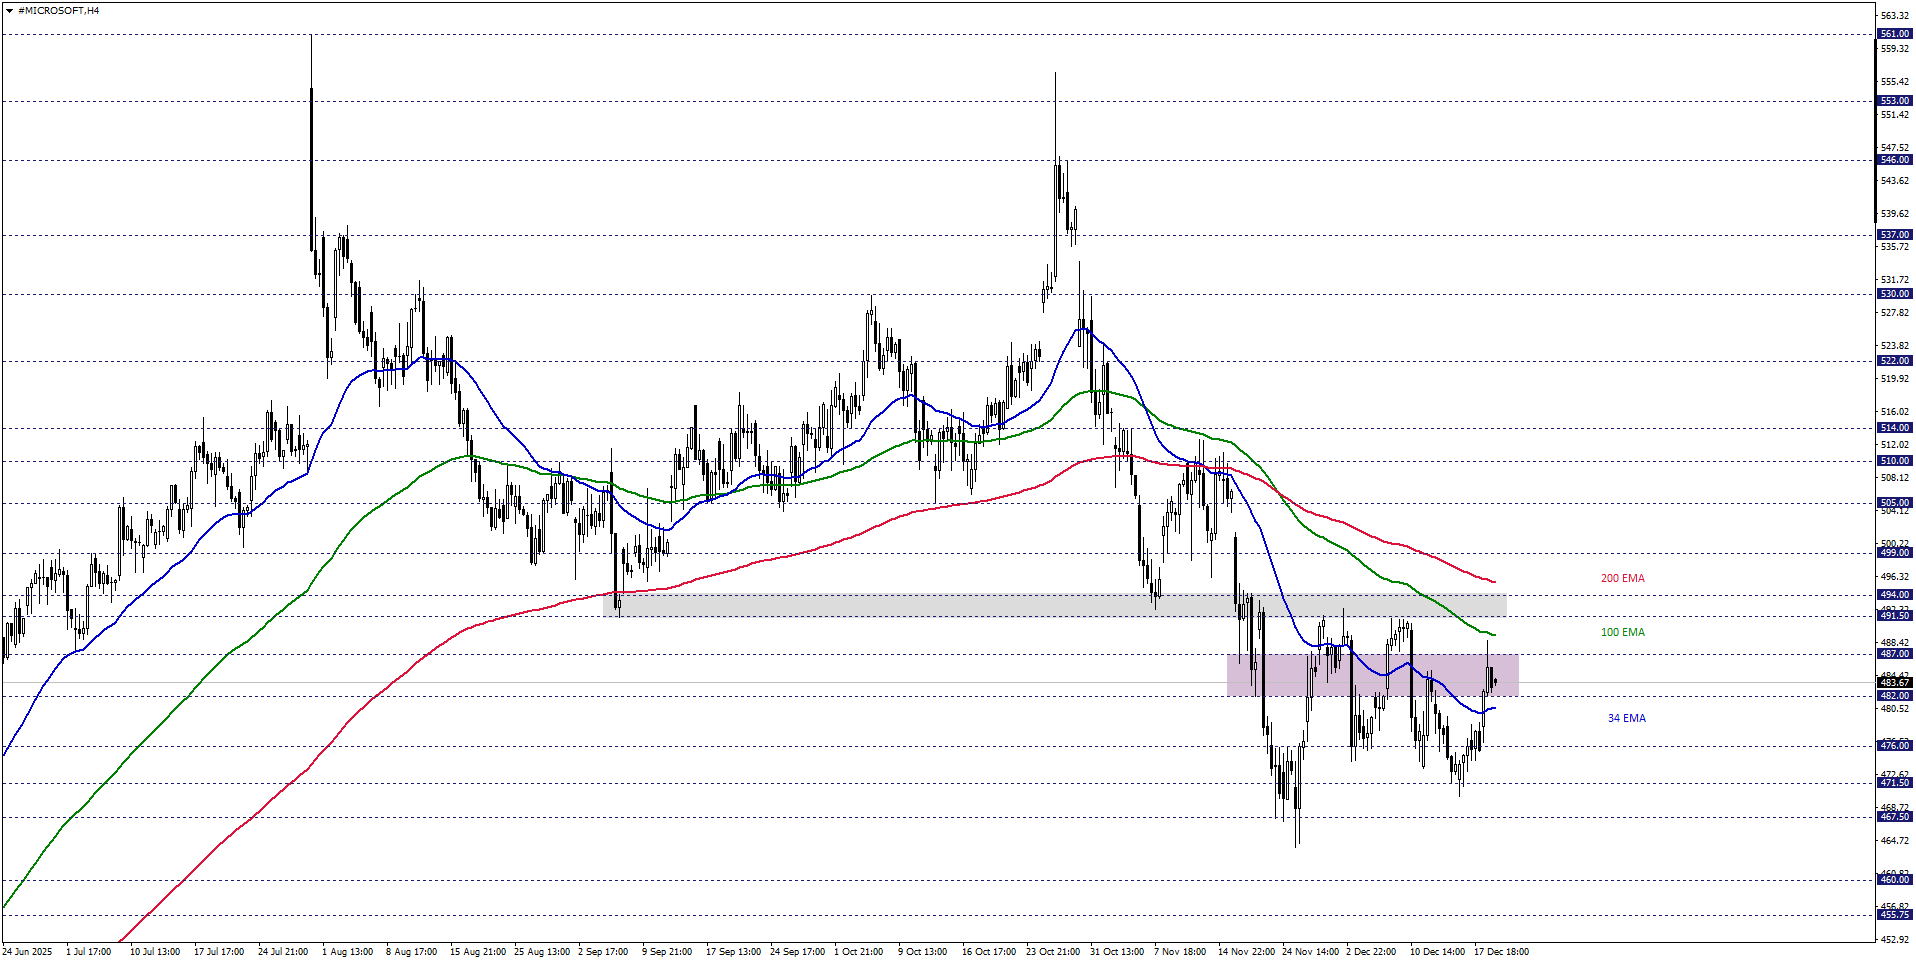Click the 17 Dec 18:00 time axis label
1916x963 pixels.
coord(1500,952)
